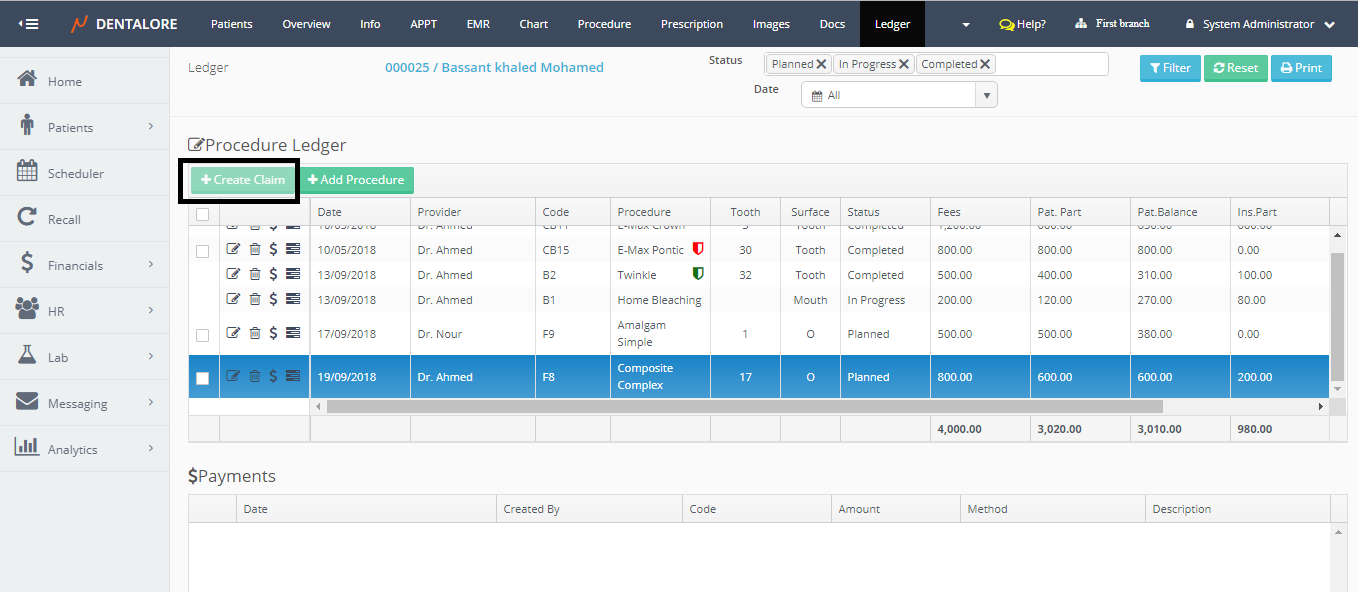Remove the In Progress status tag

(903, 64)
